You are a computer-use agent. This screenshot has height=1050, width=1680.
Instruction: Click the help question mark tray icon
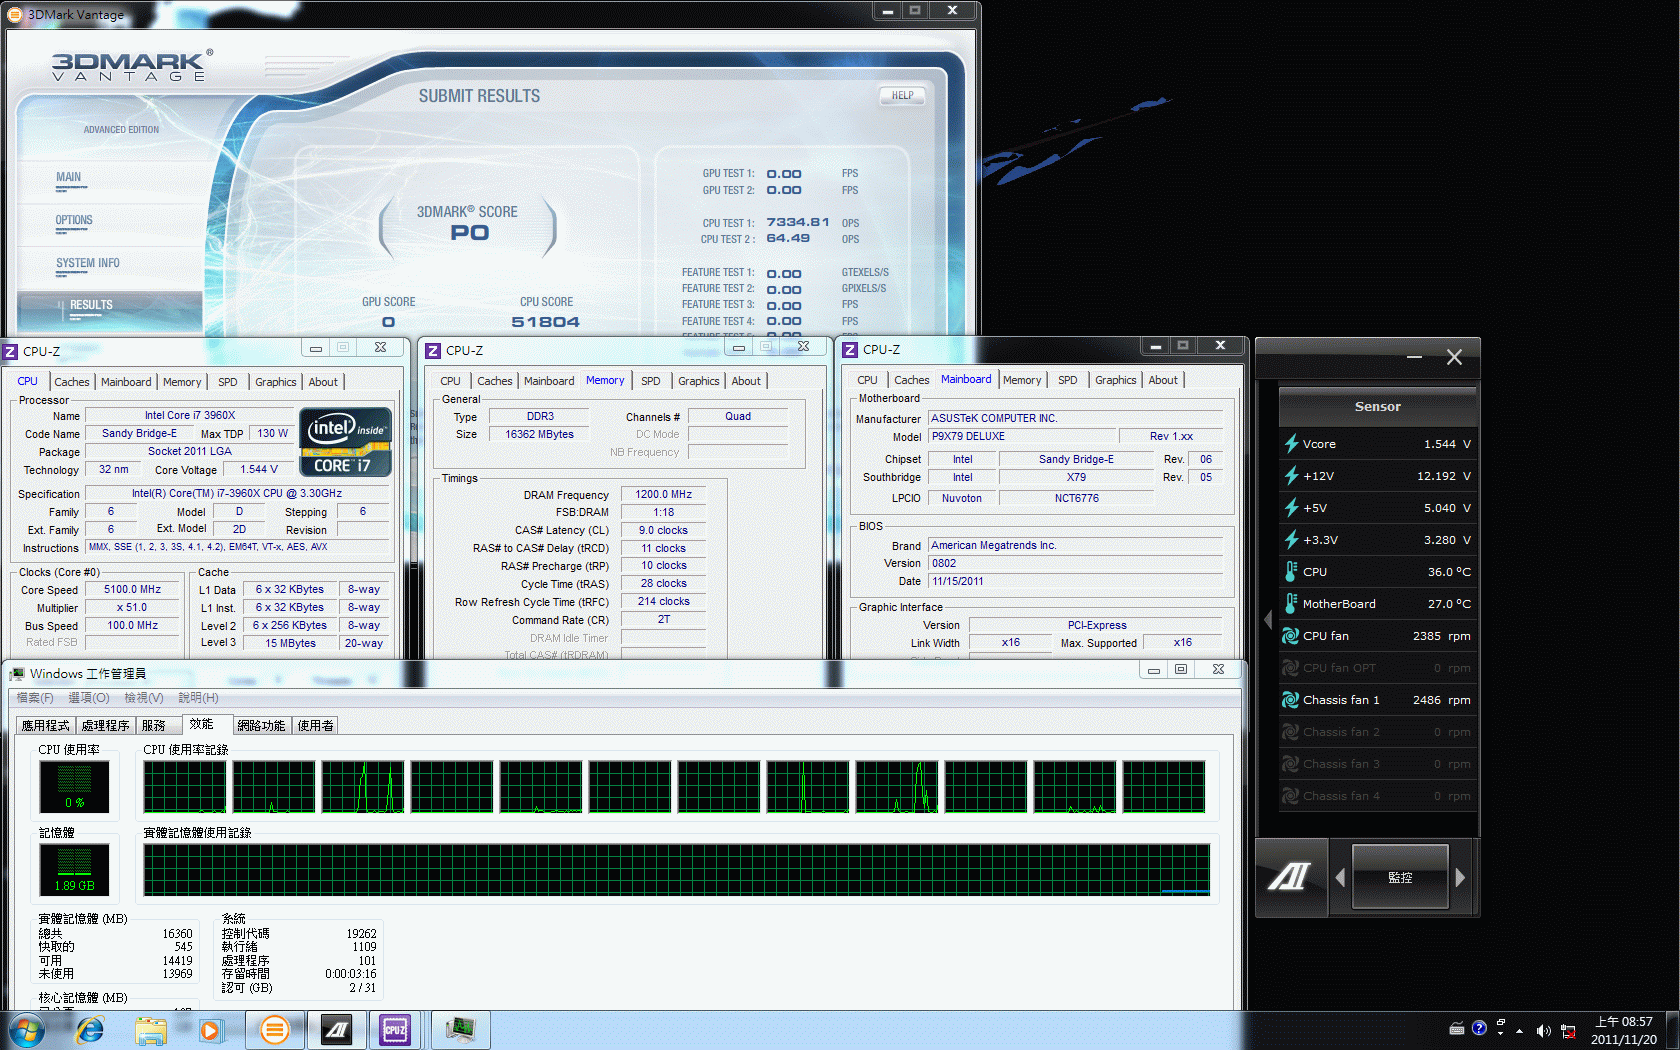coord(1479,1028)
